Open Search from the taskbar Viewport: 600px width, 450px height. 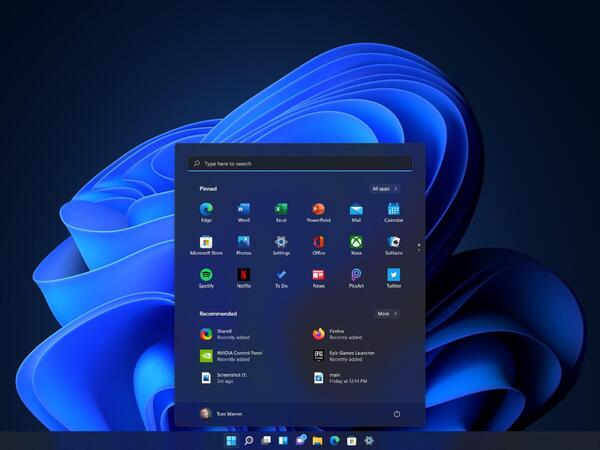249,441
